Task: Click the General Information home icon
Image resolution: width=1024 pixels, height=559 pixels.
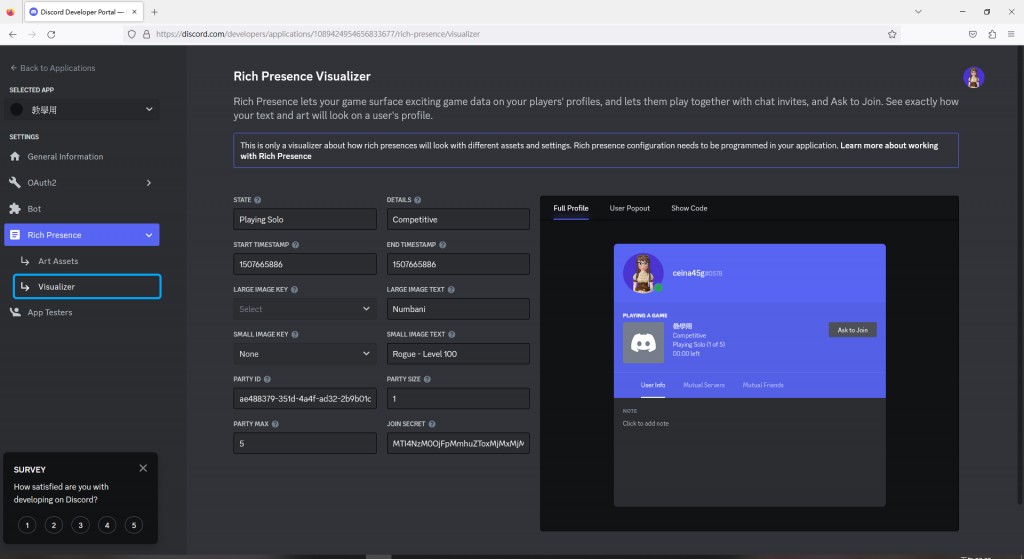Action: point(15,157)
